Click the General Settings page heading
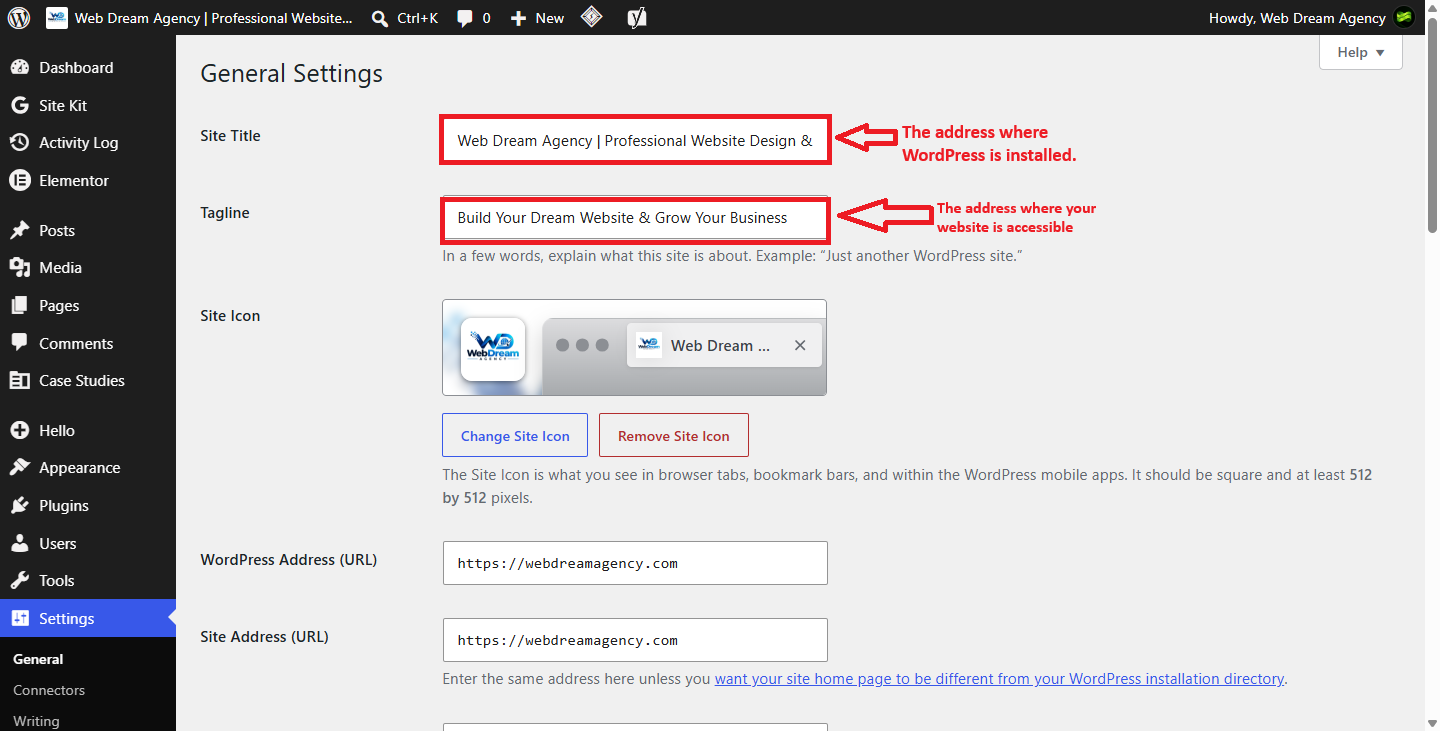This screenshot has width=1440, height=731. 292,74
